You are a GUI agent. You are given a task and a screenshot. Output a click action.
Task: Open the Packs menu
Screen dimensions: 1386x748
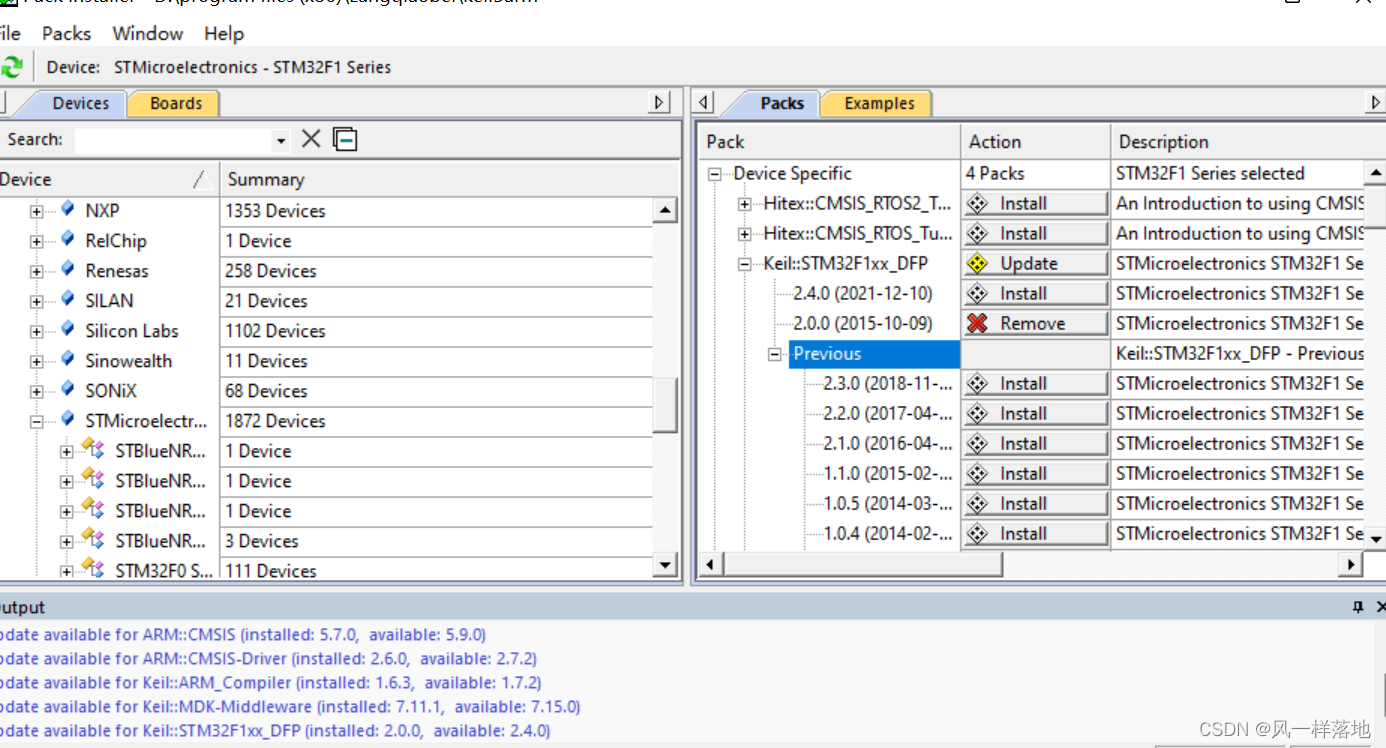tap(66, 33)
